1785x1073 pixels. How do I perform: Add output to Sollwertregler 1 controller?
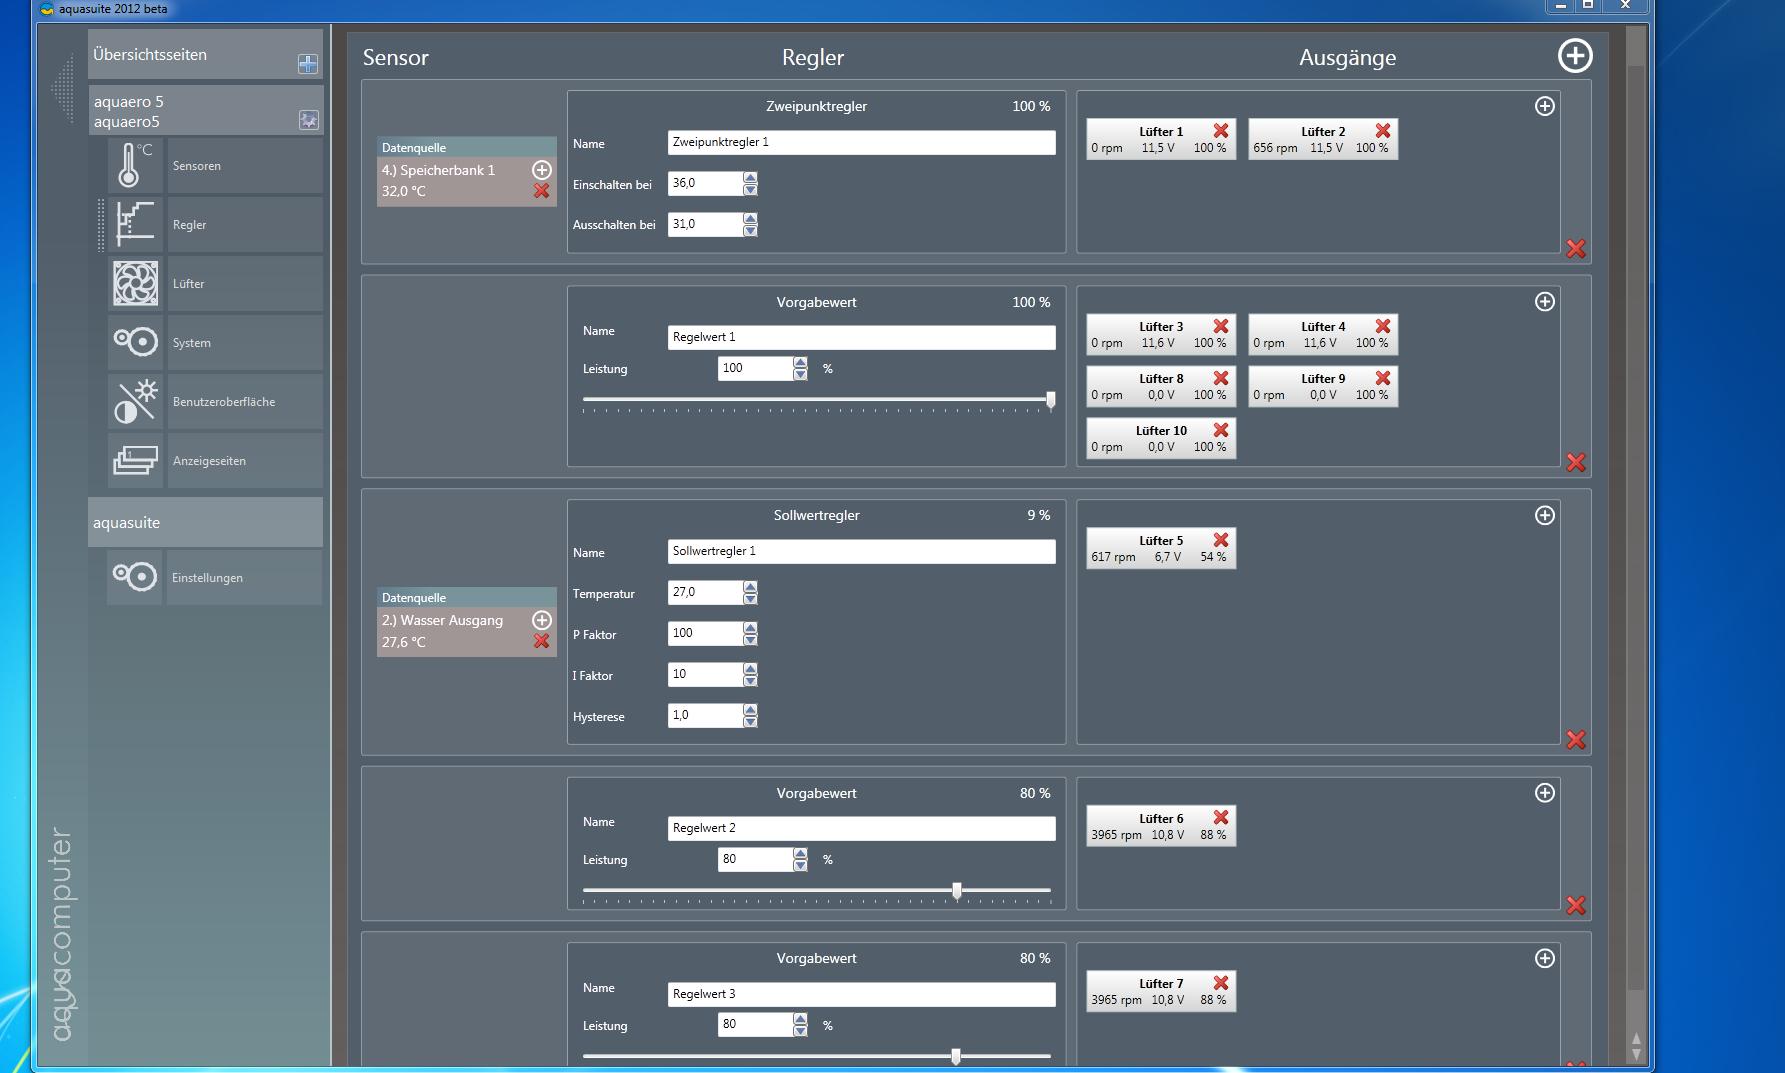click(x=1544, y=515)
